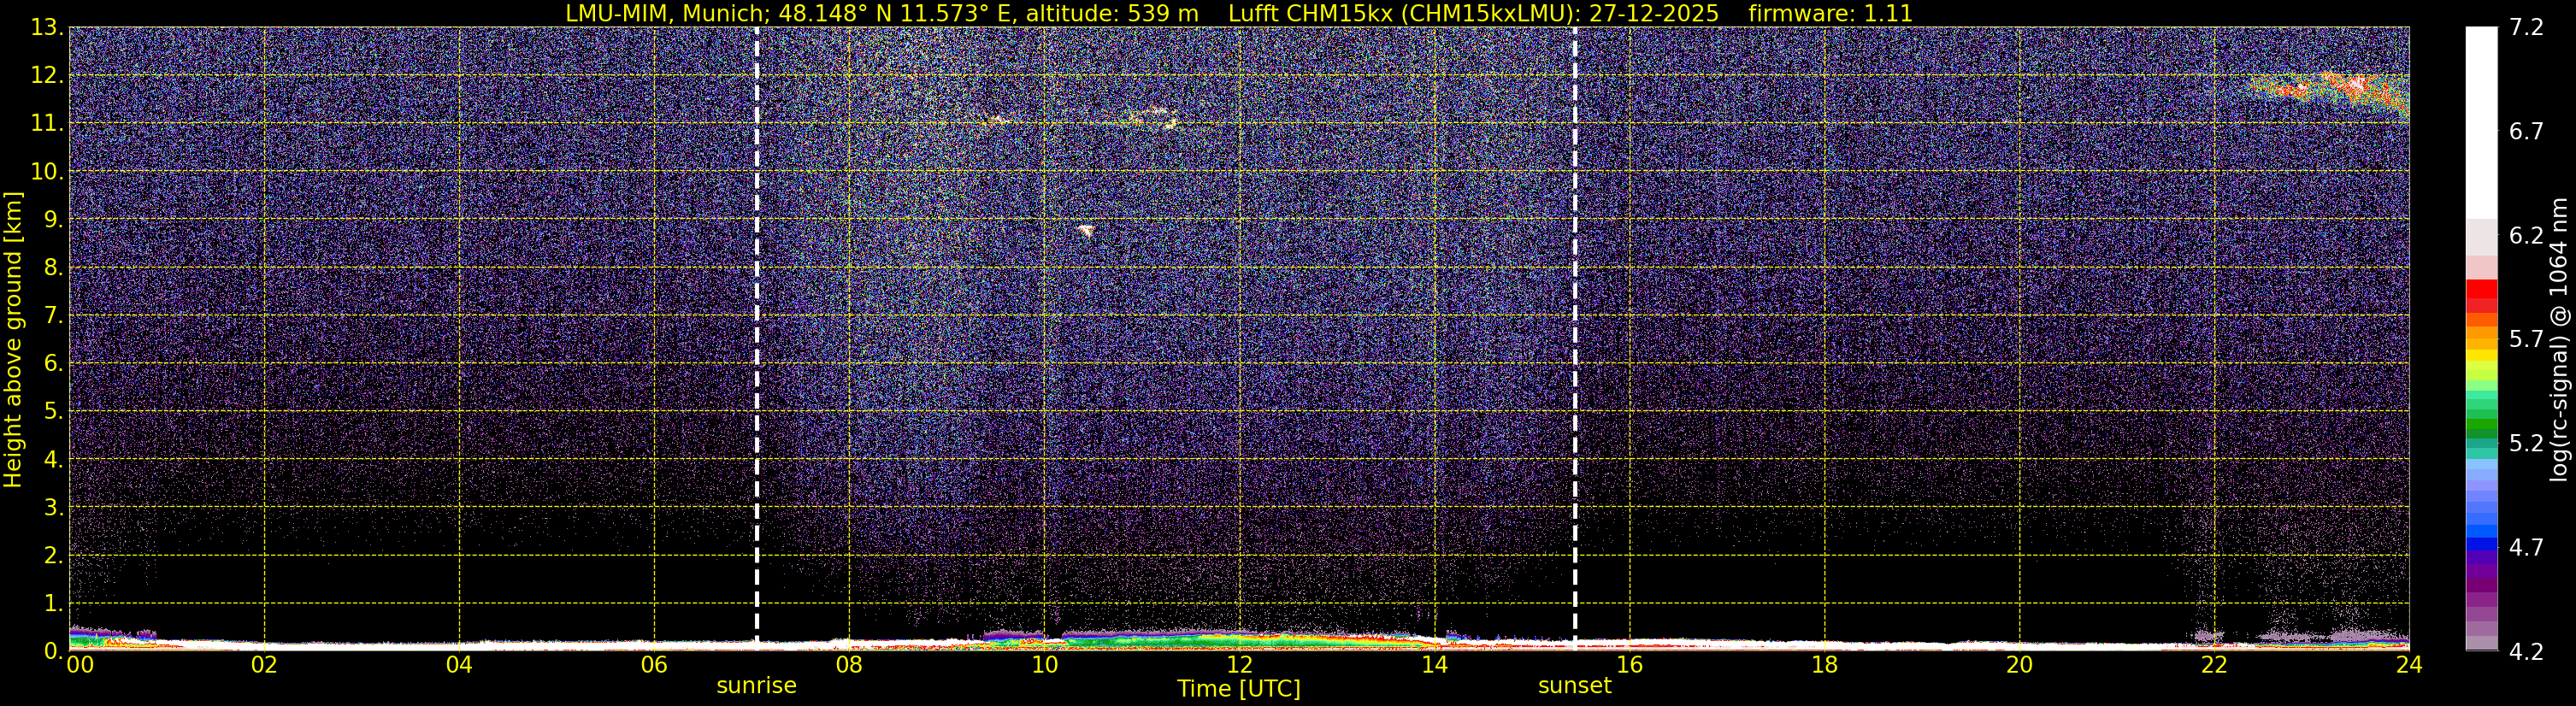
Task: Click the time axis tick label '12'
Action: point(1239,665)
